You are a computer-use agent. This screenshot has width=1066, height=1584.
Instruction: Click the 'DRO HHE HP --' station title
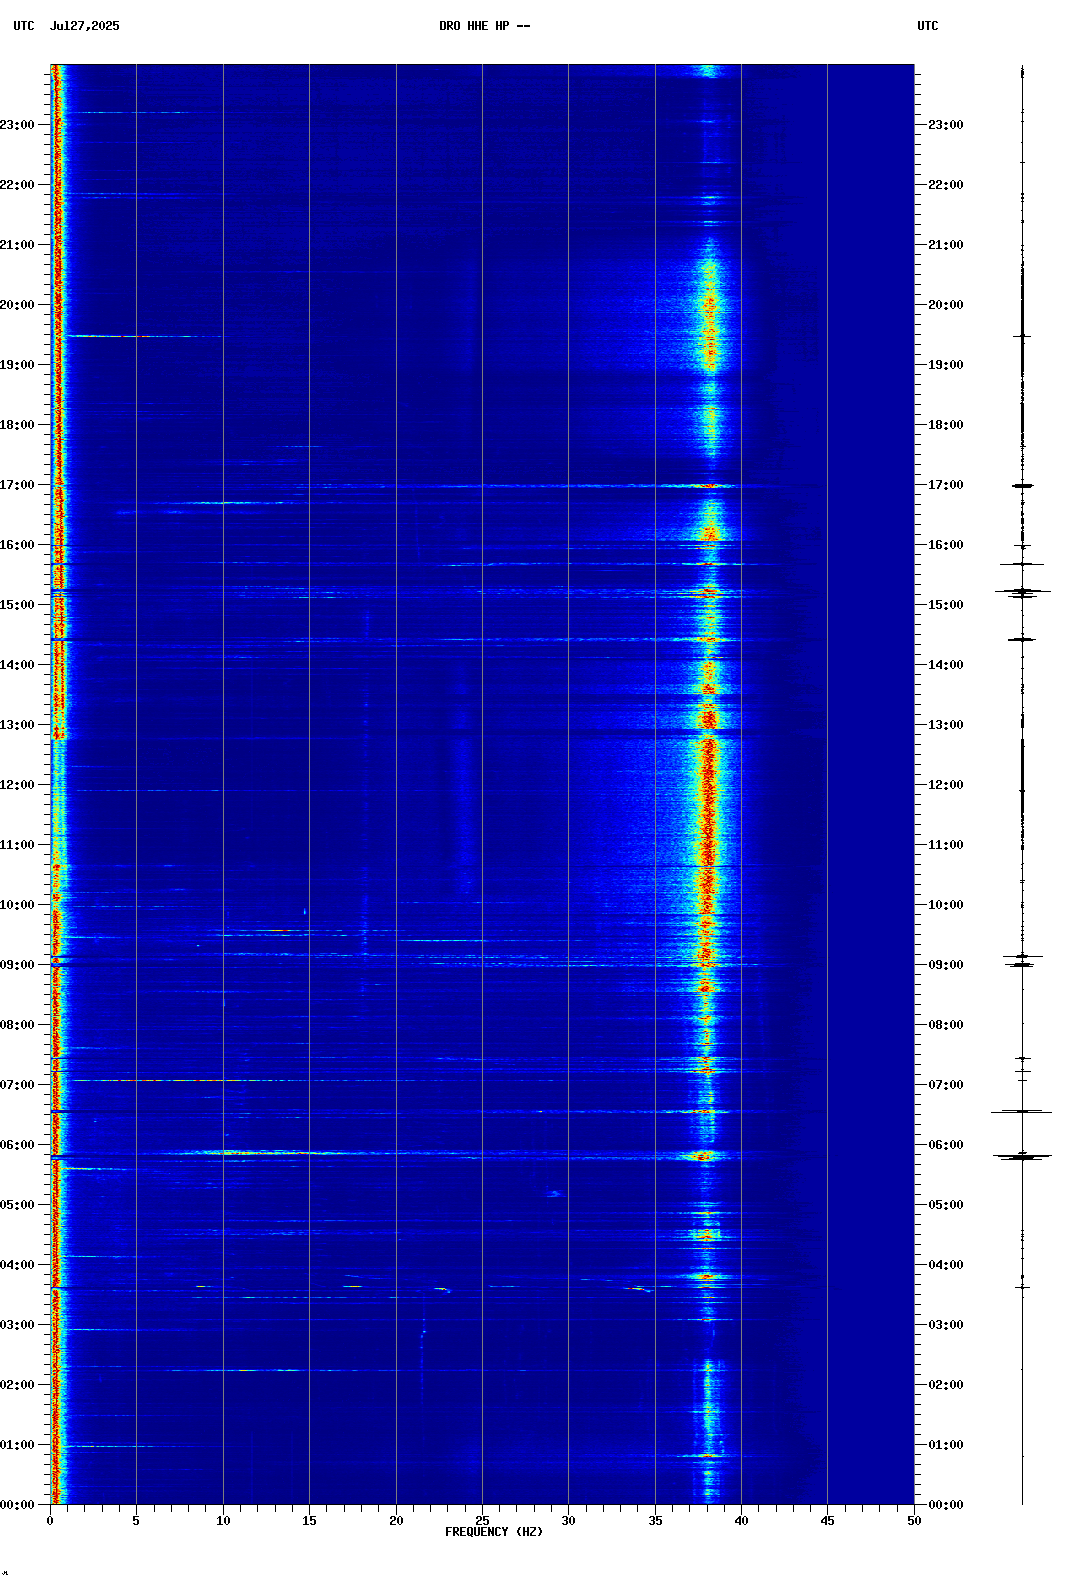click(x=485, y=26)
